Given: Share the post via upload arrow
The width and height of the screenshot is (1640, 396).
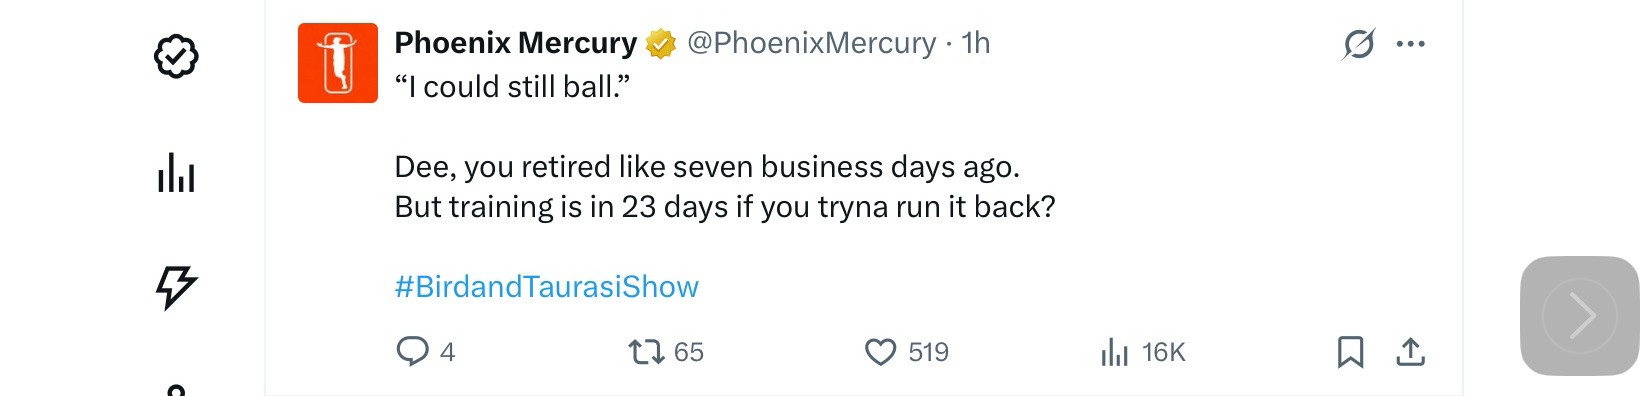Looking at the screenshot, I should (x=1410, y=352).
